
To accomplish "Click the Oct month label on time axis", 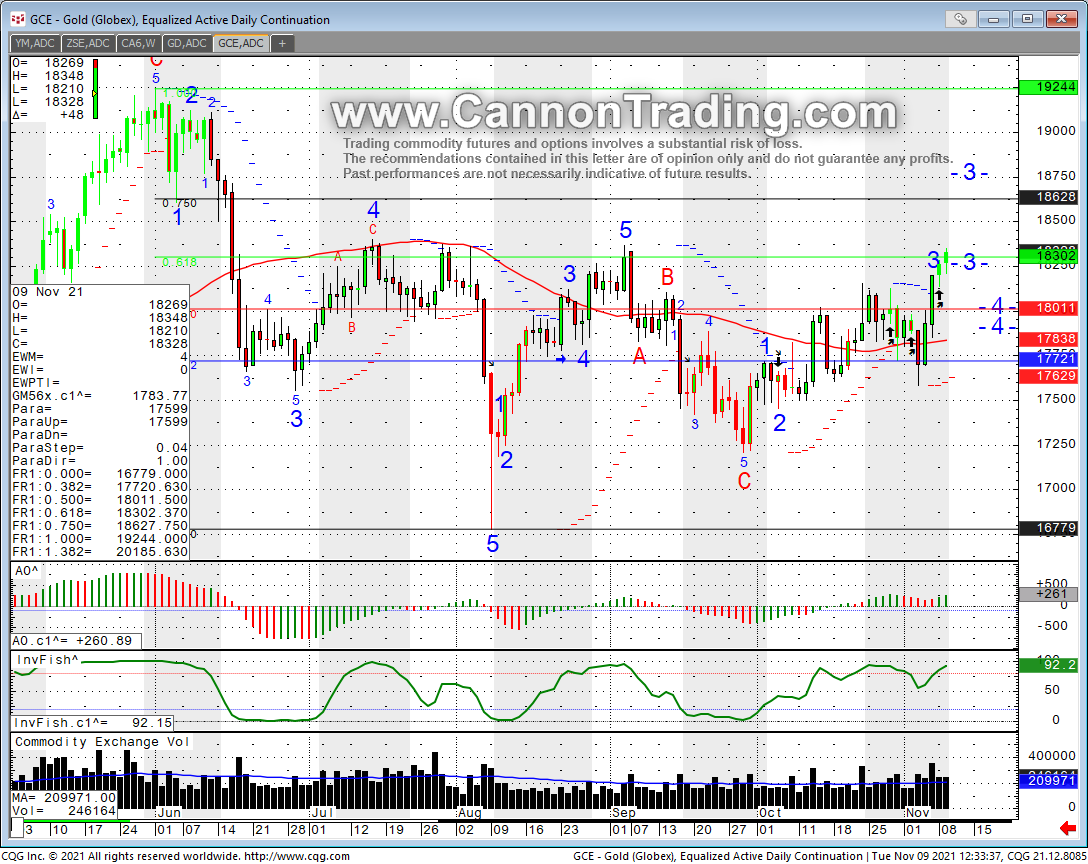I will [770, 813].
